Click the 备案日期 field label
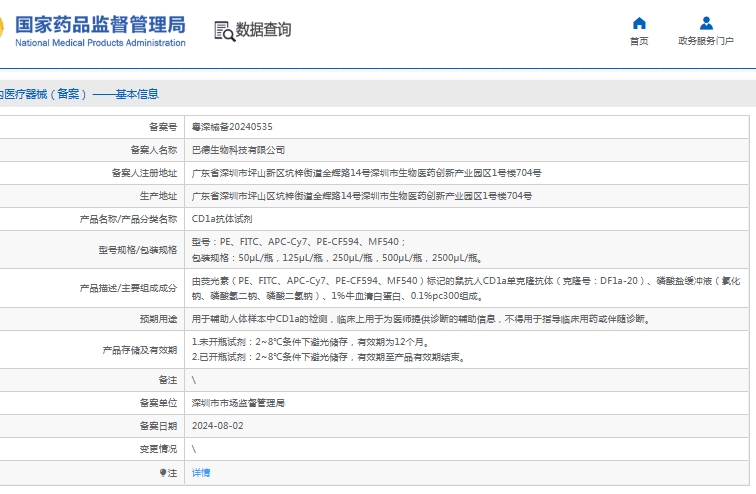Viewport: 756px width, 494px height. [159, 426]
